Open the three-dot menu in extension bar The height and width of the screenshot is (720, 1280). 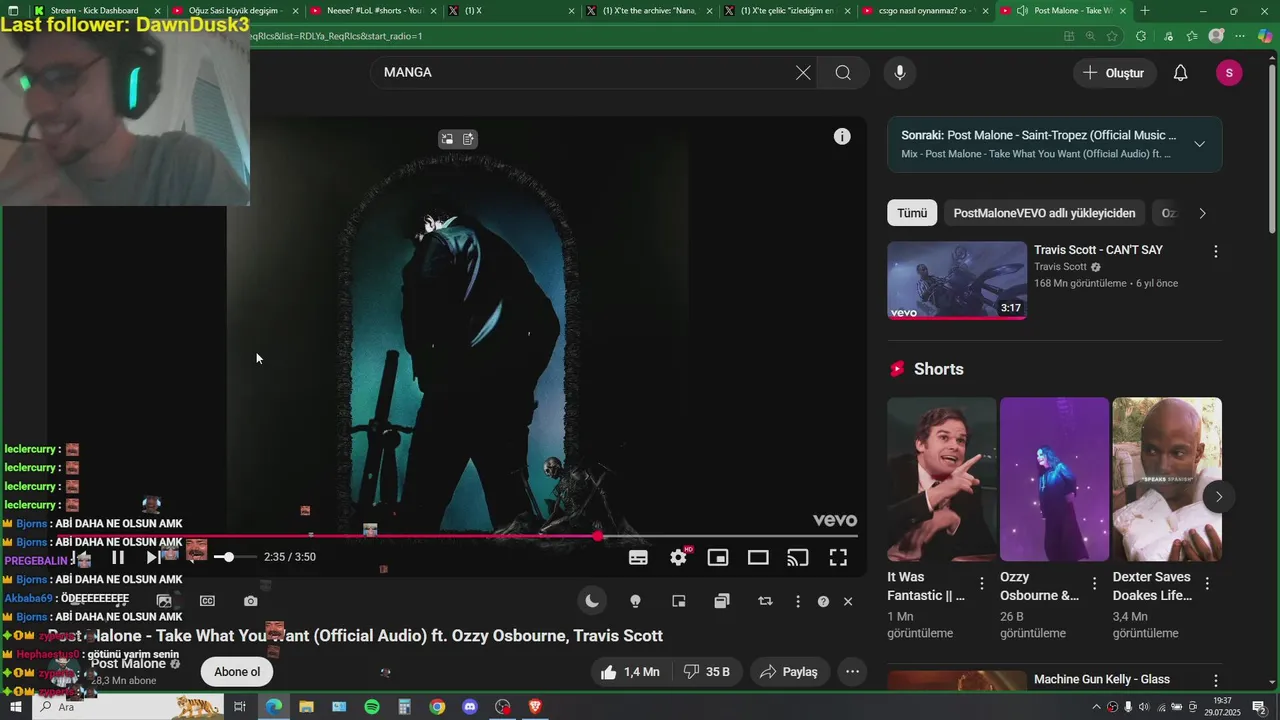[x=797, y=601]
